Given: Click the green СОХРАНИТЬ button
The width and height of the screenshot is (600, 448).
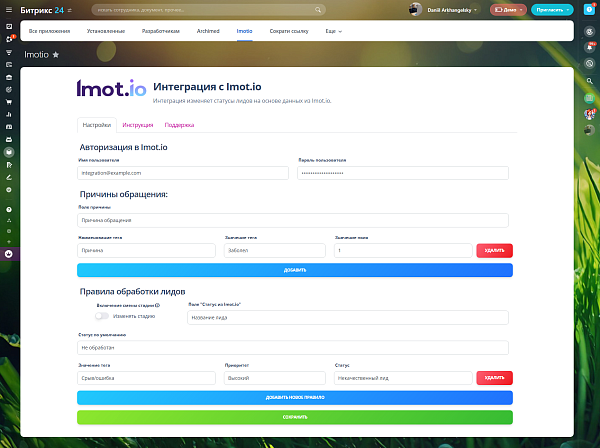Looking at the screenshot, I should [x=295, y=417].
